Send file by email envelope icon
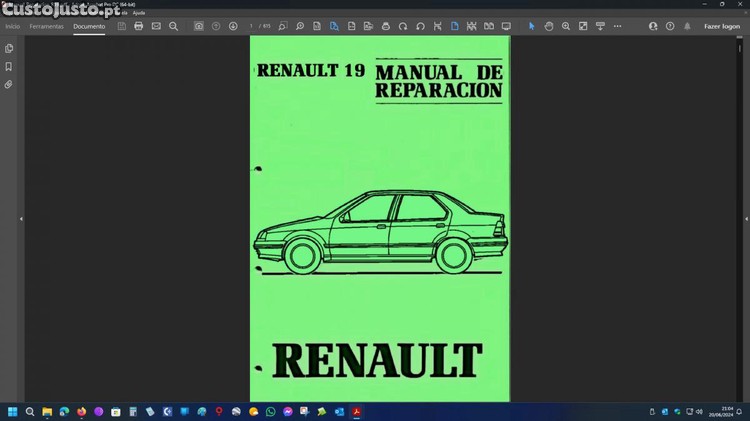 tap(156, 26)
